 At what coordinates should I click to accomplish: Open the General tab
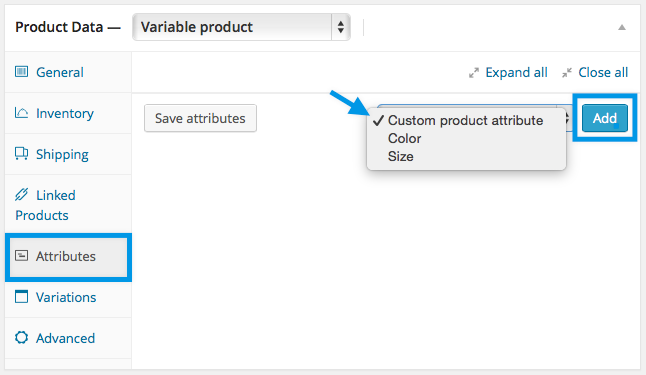[x=68, y=72]
